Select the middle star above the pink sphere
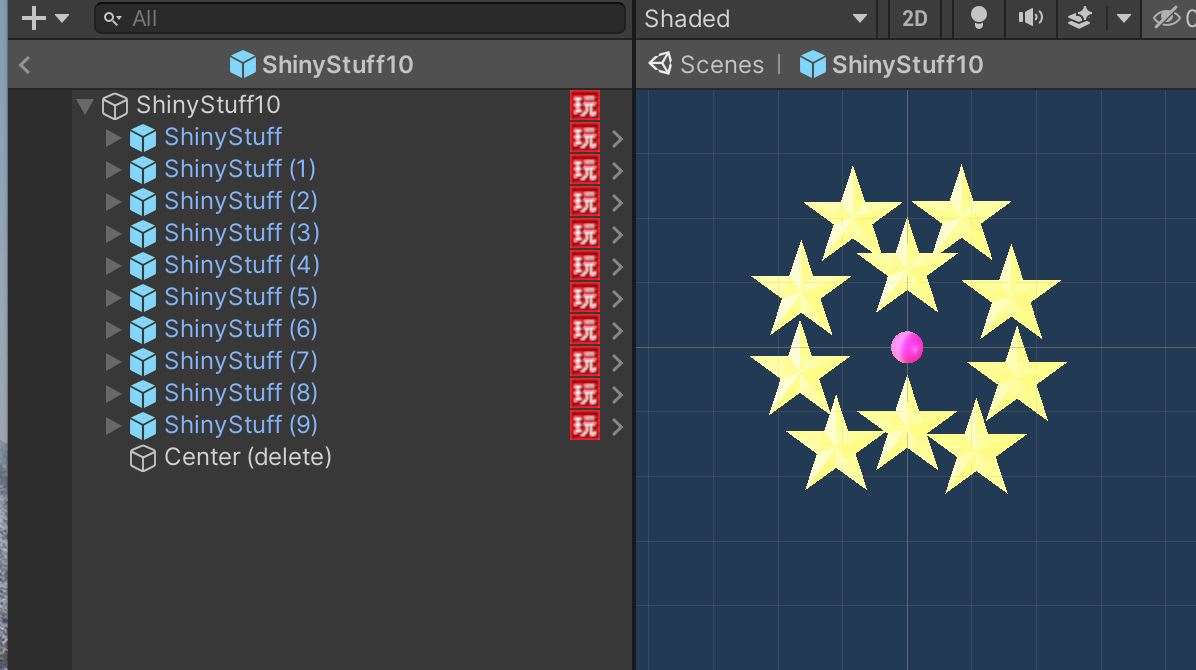The height and width of the screenshot is (670, 1196). (x=907, y=266)
